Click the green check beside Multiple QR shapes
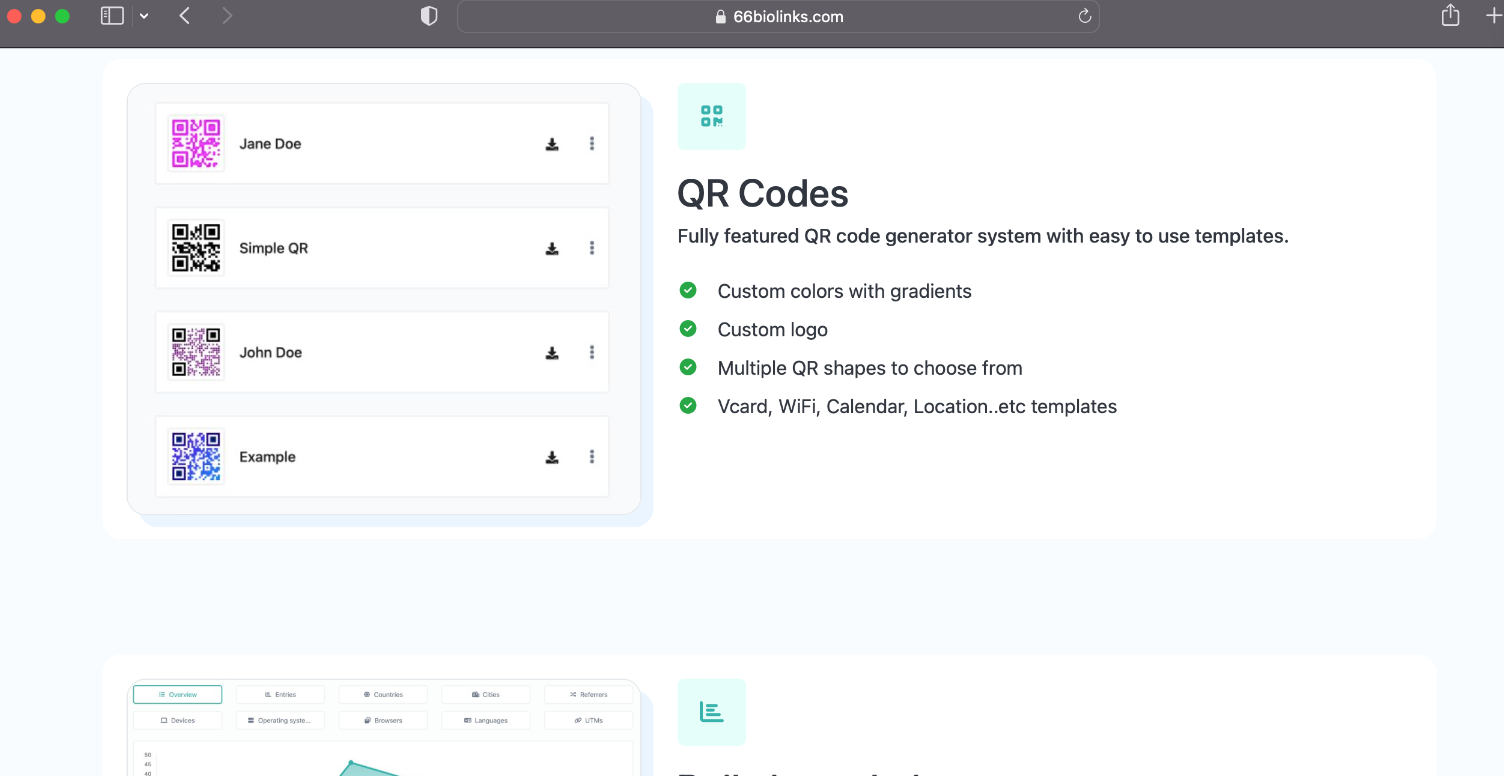This screenshot has height=776, width=1504. [x=688, y=367]
